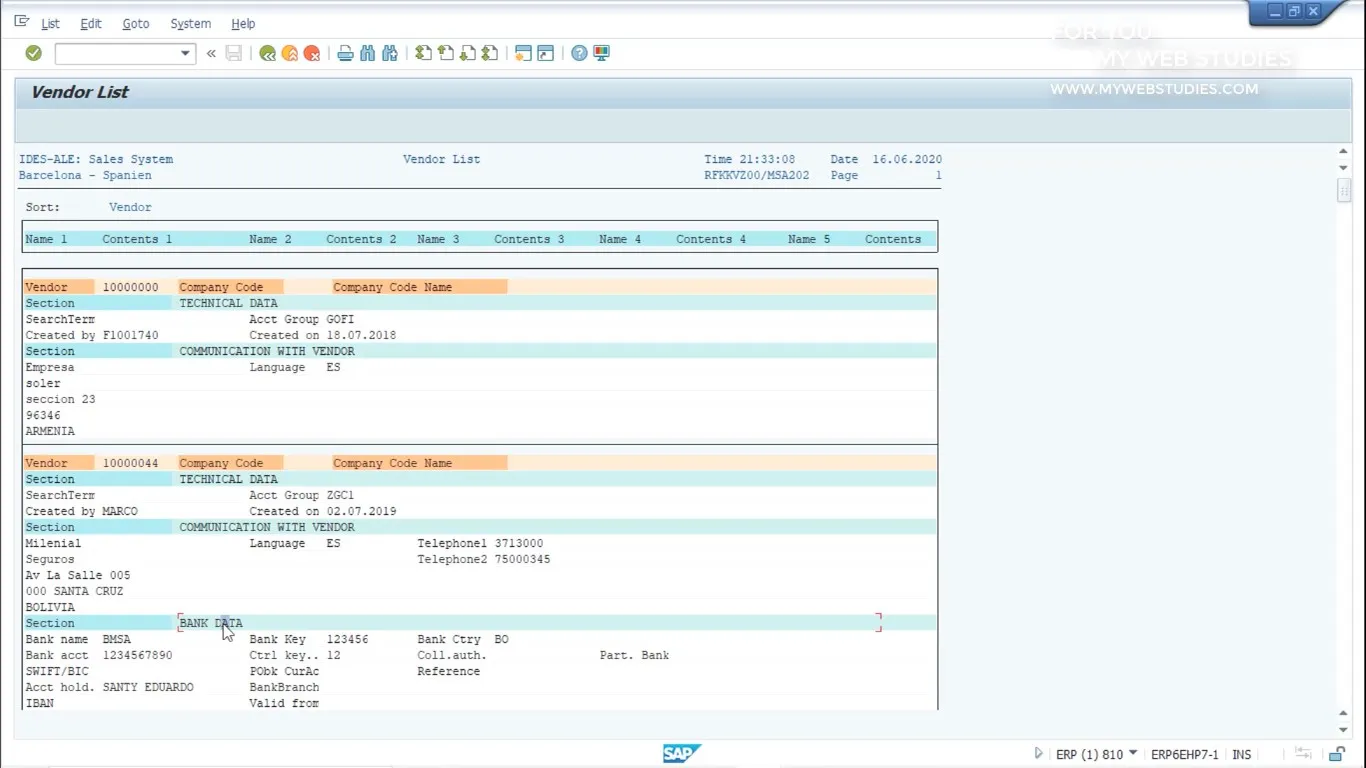Click the Print icon
This screenshot has width=1366, height=768.
click(x=345, y=53)
